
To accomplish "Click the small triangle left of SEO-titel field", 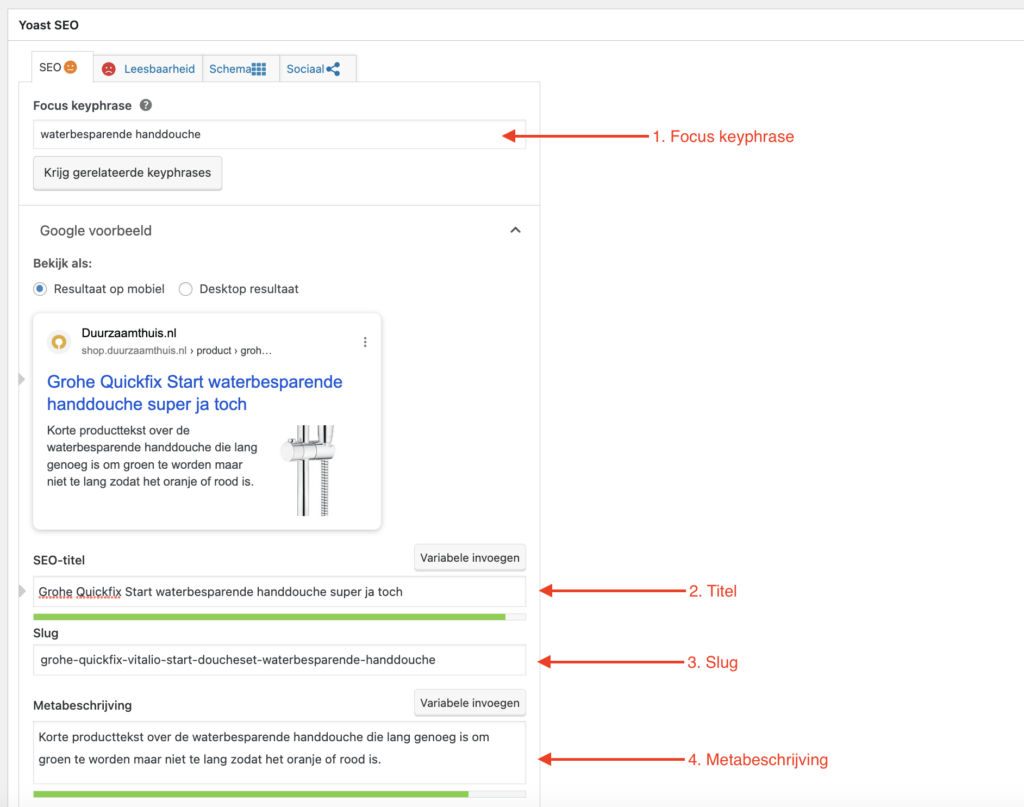I will [22, 591].
